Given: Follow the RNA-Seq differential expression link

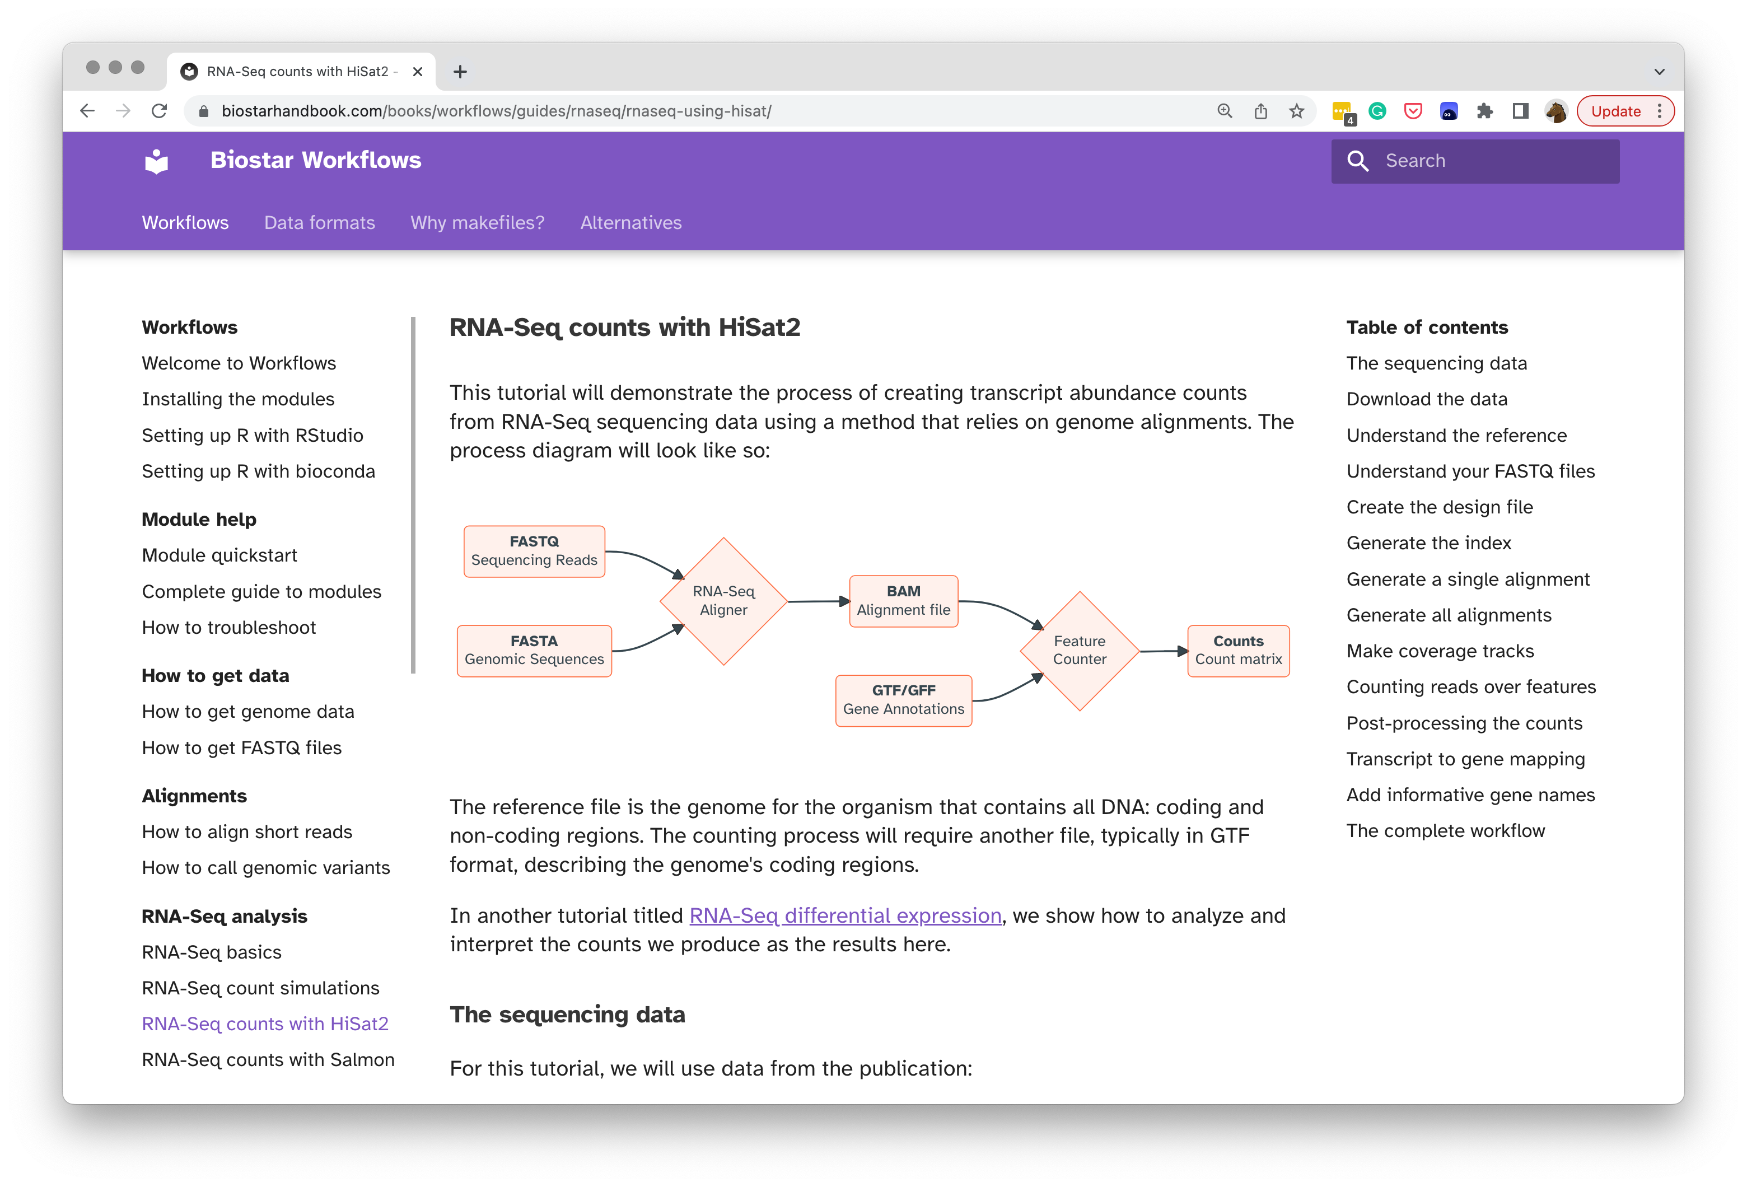Looking at the screenshot, I should pyautogui.click(x=845, y=916).
